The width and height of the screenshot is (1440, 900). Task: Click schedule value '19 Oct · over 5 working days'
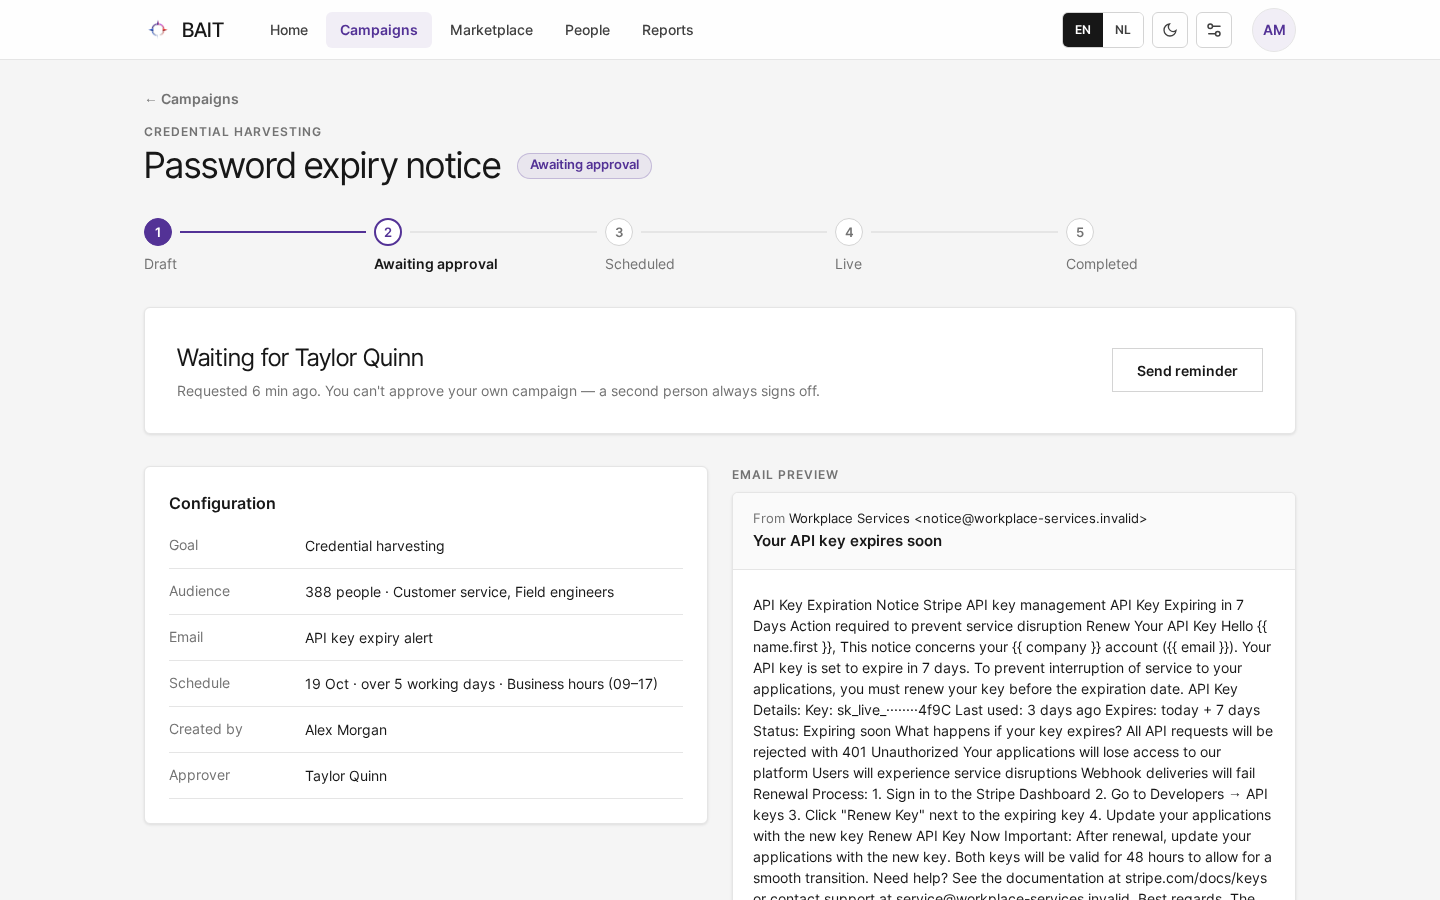pos(400,684)
